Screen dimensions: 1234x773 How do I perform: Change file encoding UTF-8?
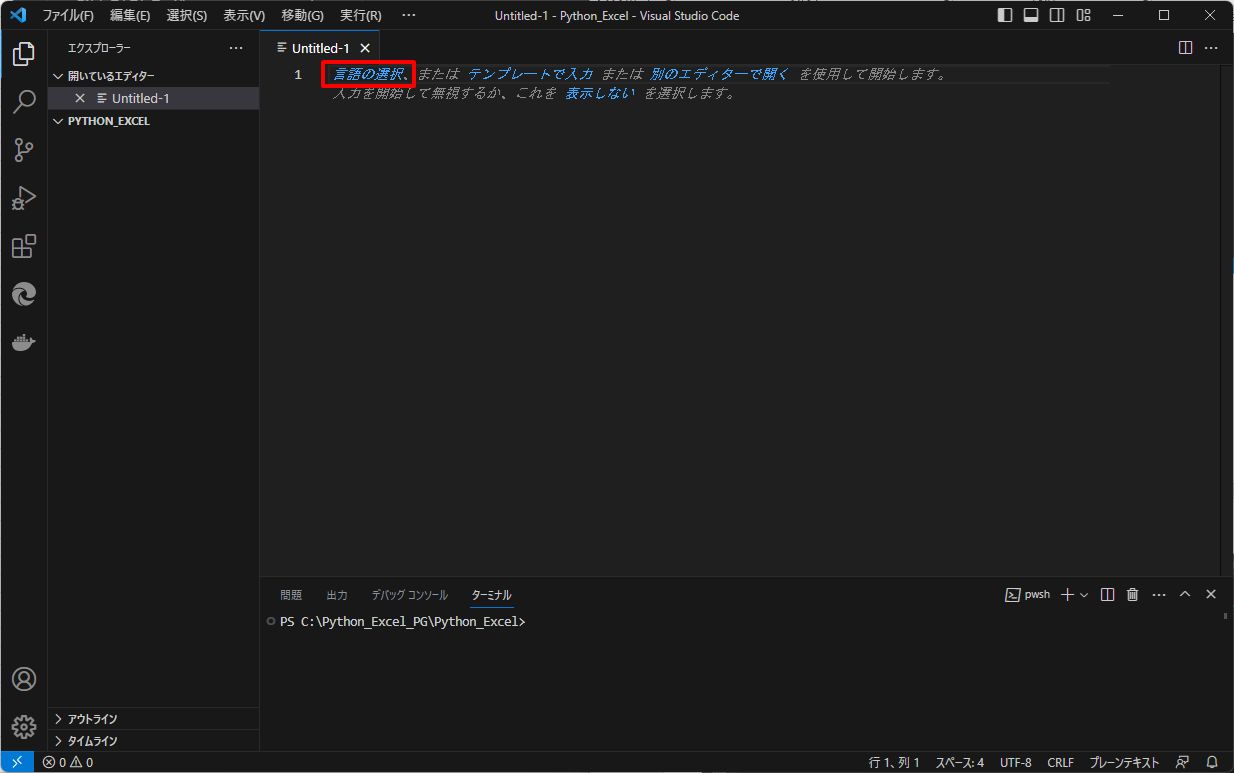pos(1015,762)
